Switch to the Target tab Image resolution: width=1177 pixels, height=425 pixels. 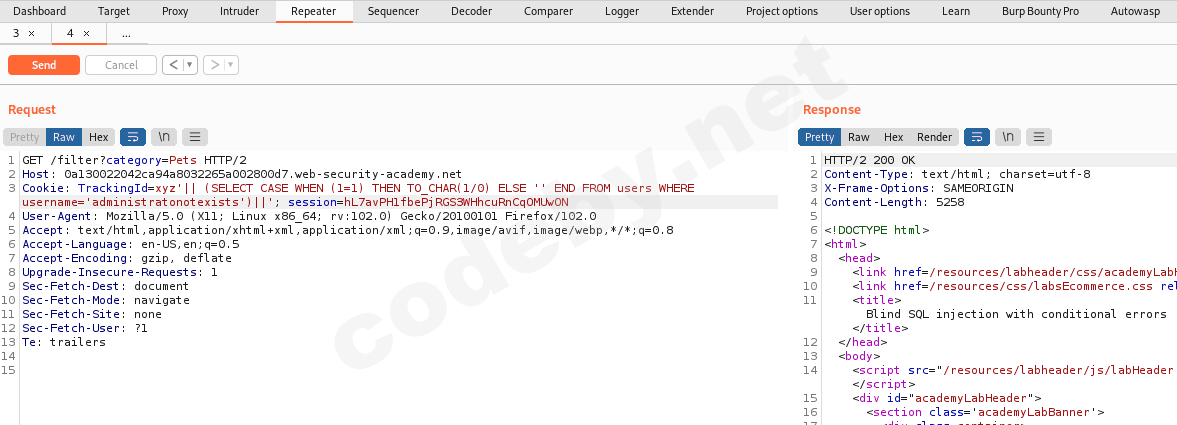[113, 11]
